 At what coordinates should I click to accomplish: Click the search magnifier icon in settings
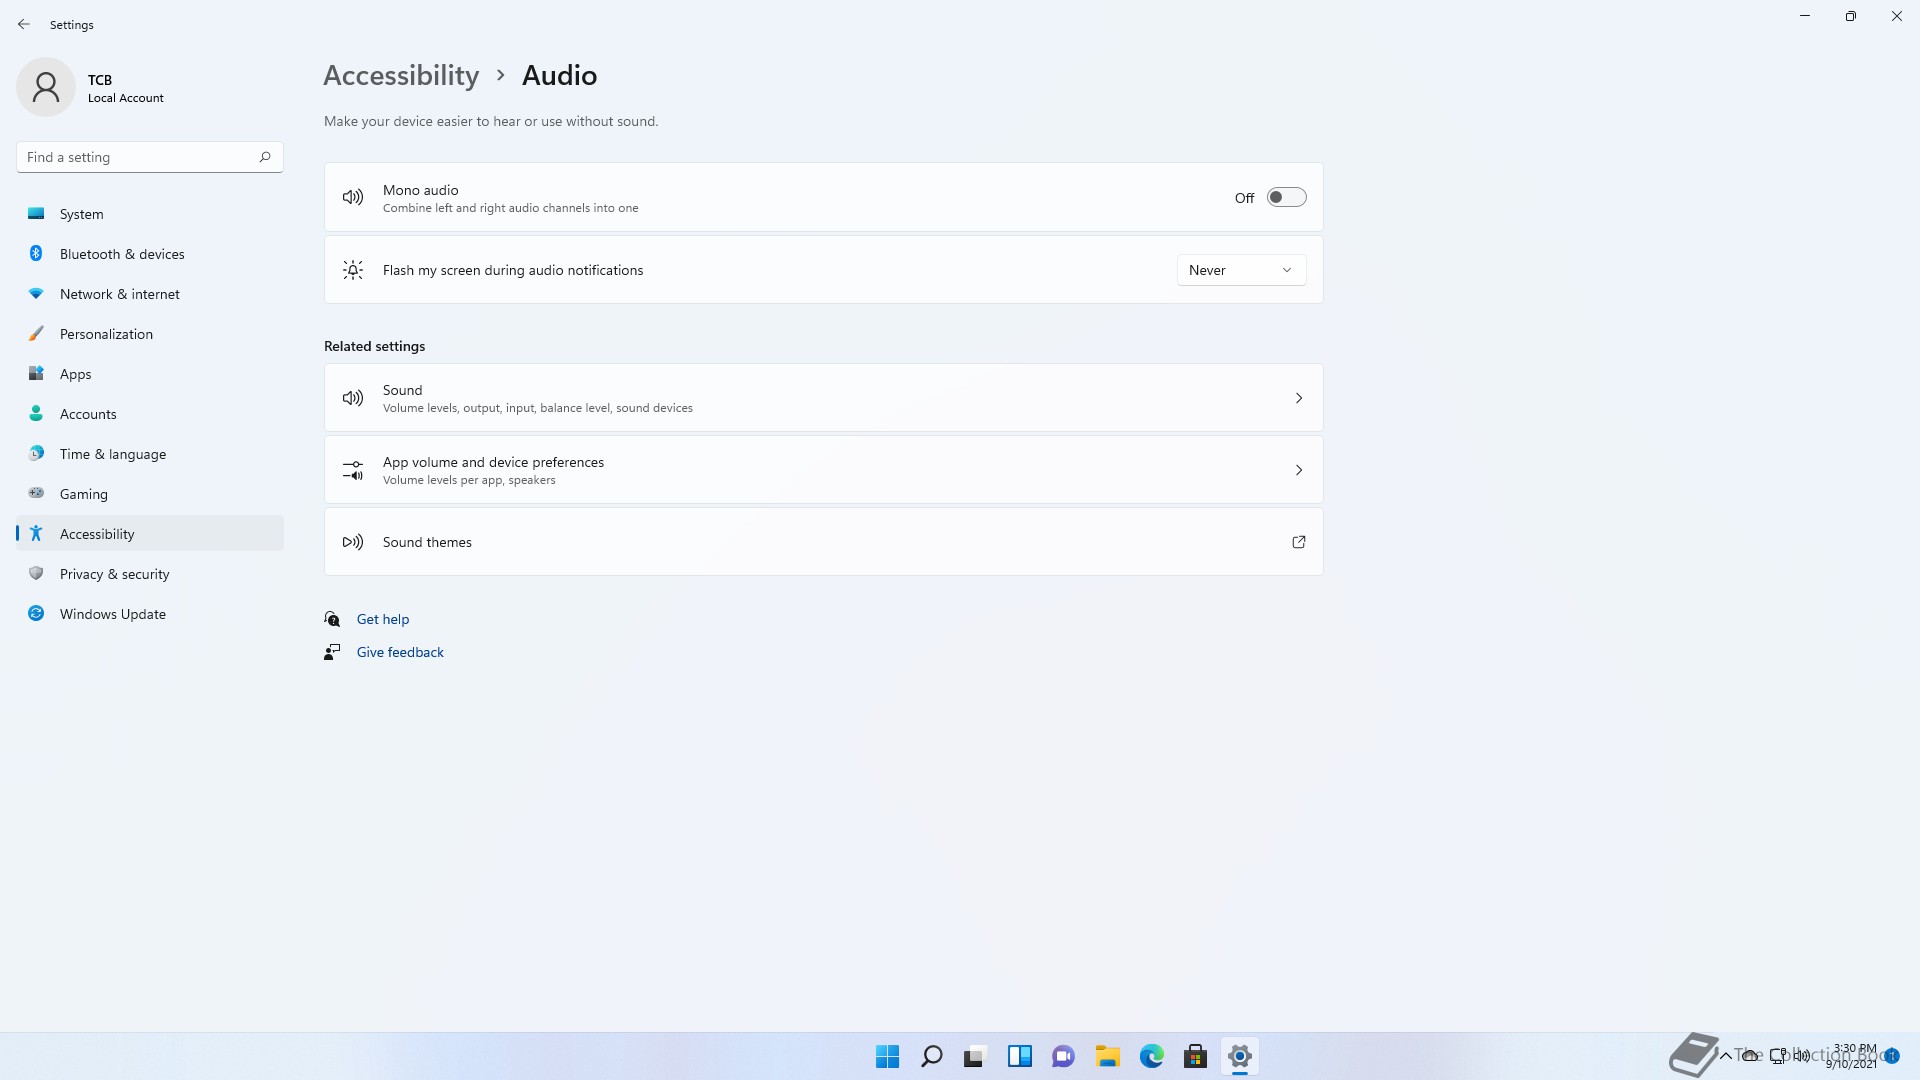tap(265, 157)
